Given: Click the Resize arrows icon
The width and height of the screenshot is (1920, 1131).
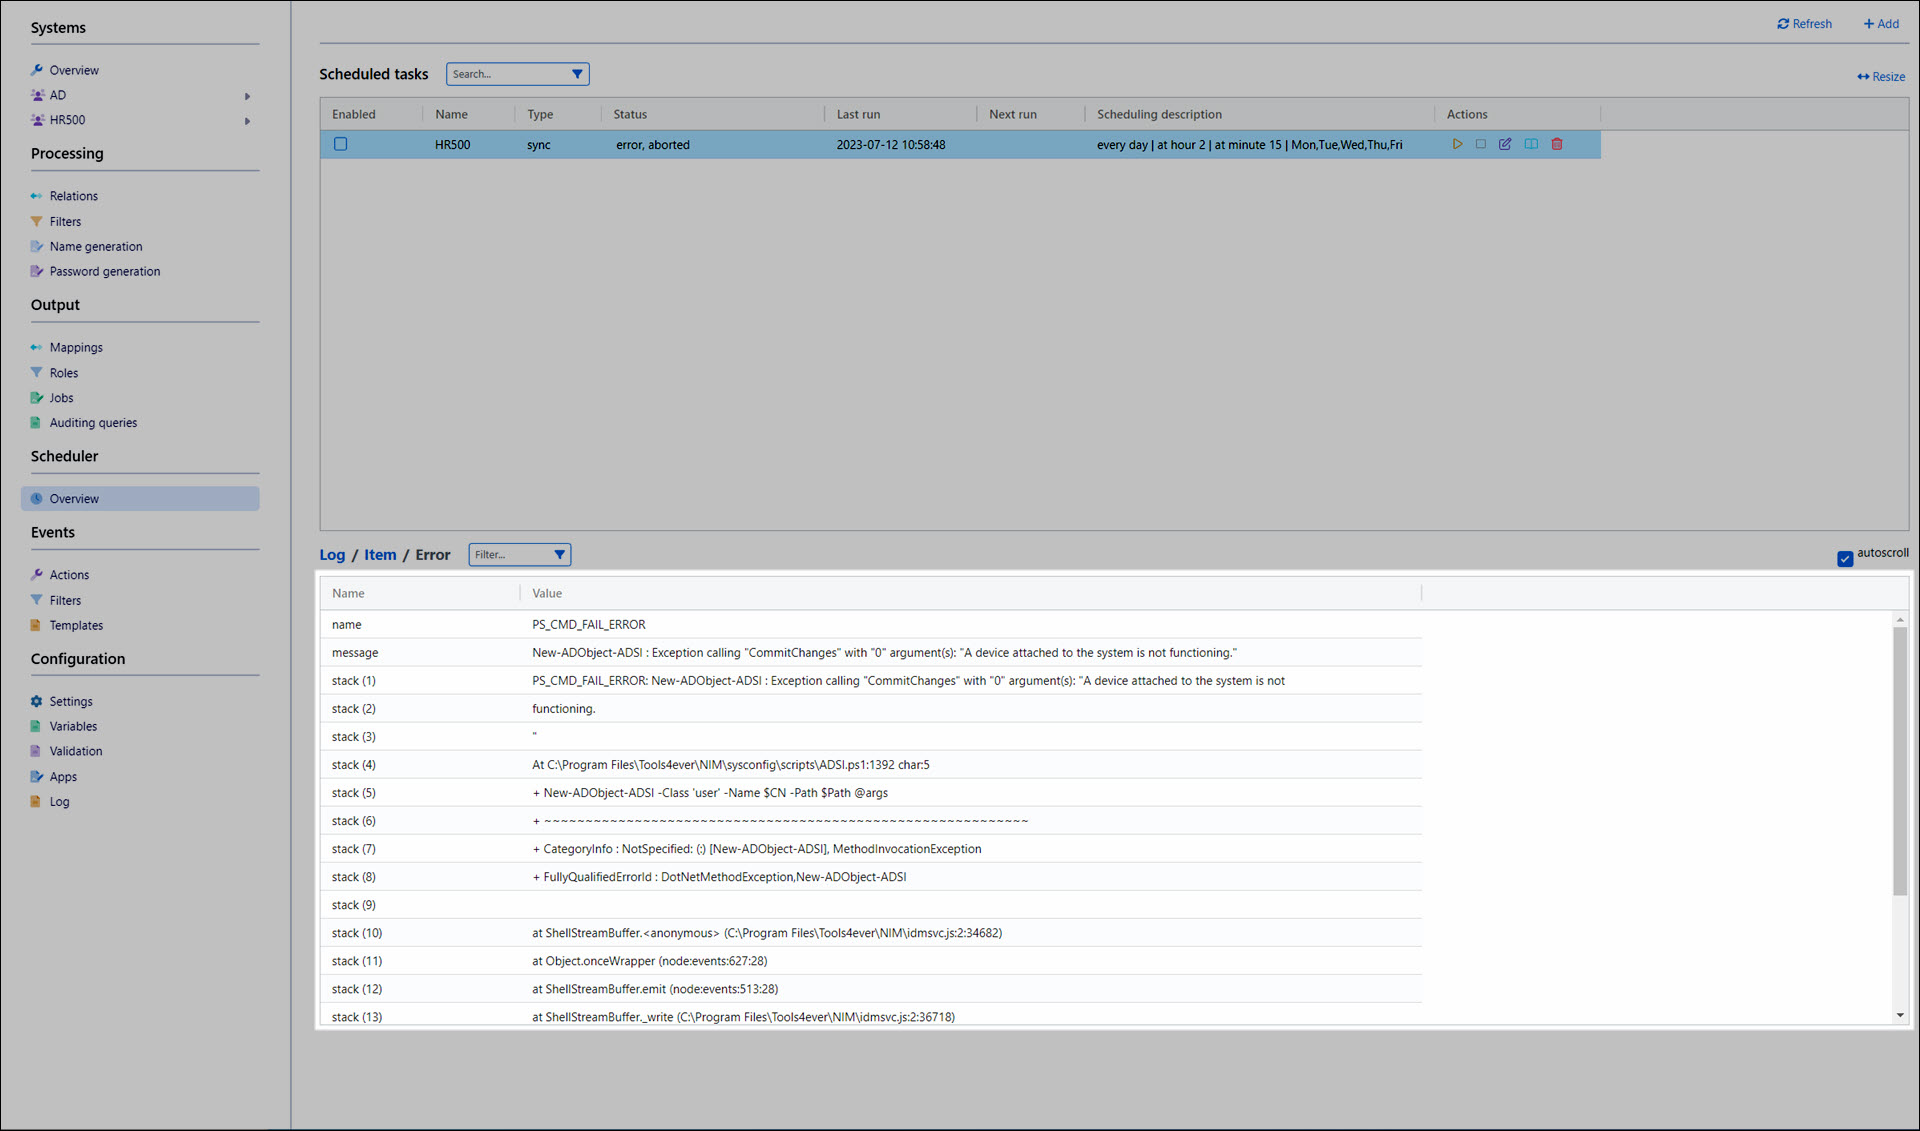Looking at the screenshot, I should click(1863, 77).
